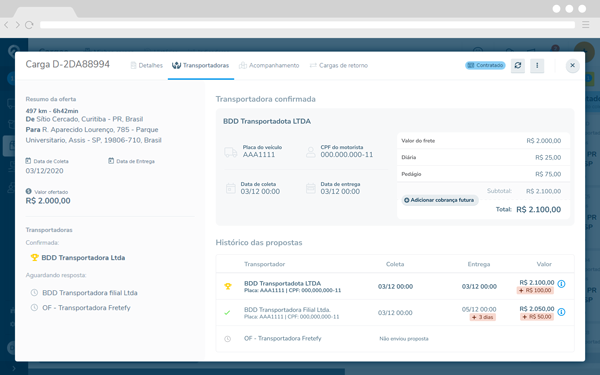Click the Total R$ 2.100,00 amount
This screenshot has width=600, height=375.
click(538, 210)
